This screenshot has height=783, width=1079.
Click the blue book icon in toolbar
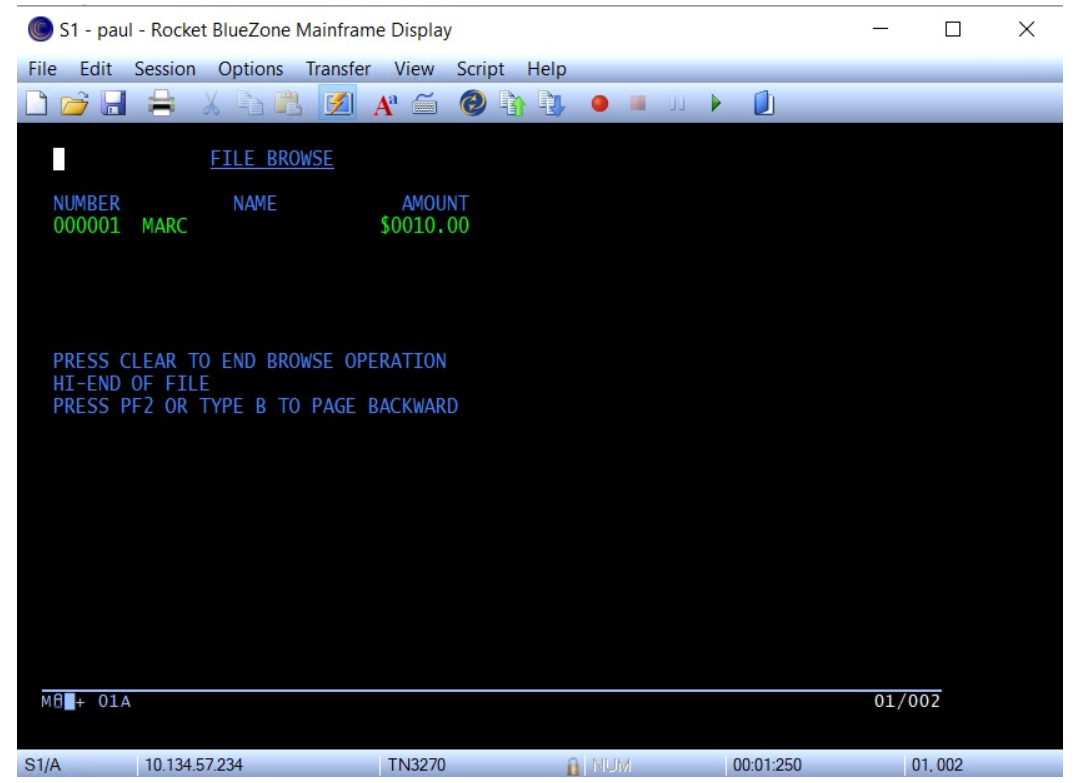760,104
